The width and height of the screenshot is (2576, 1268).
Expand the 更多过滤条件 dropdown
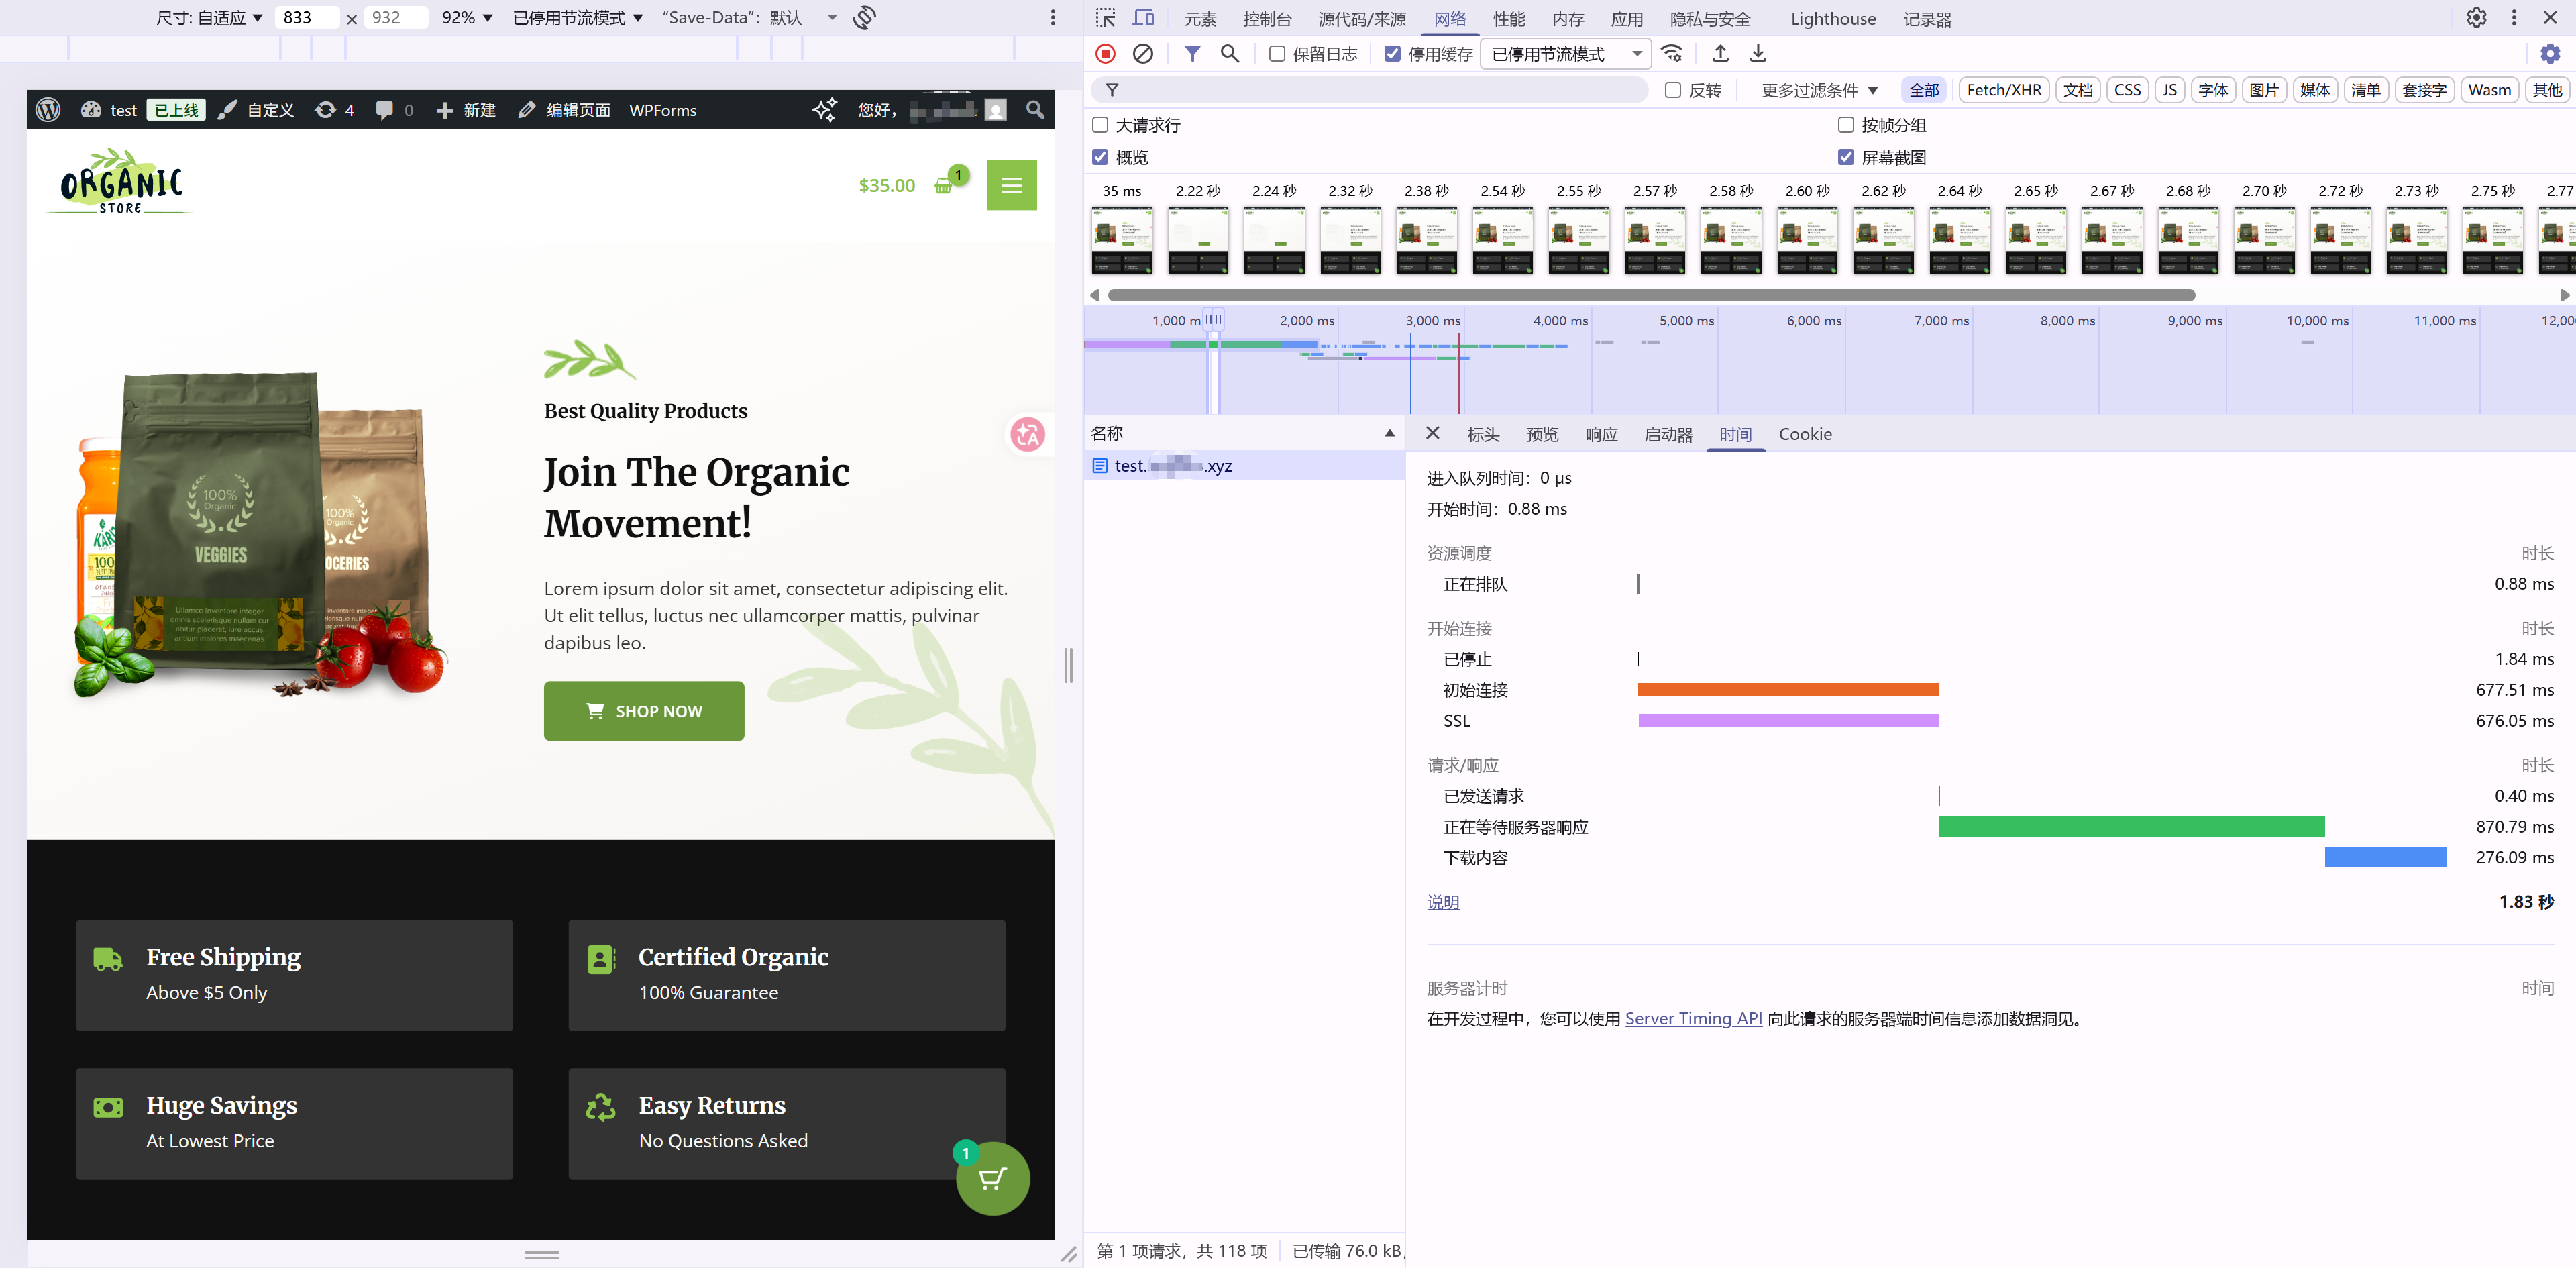[x=1819, y=90]
